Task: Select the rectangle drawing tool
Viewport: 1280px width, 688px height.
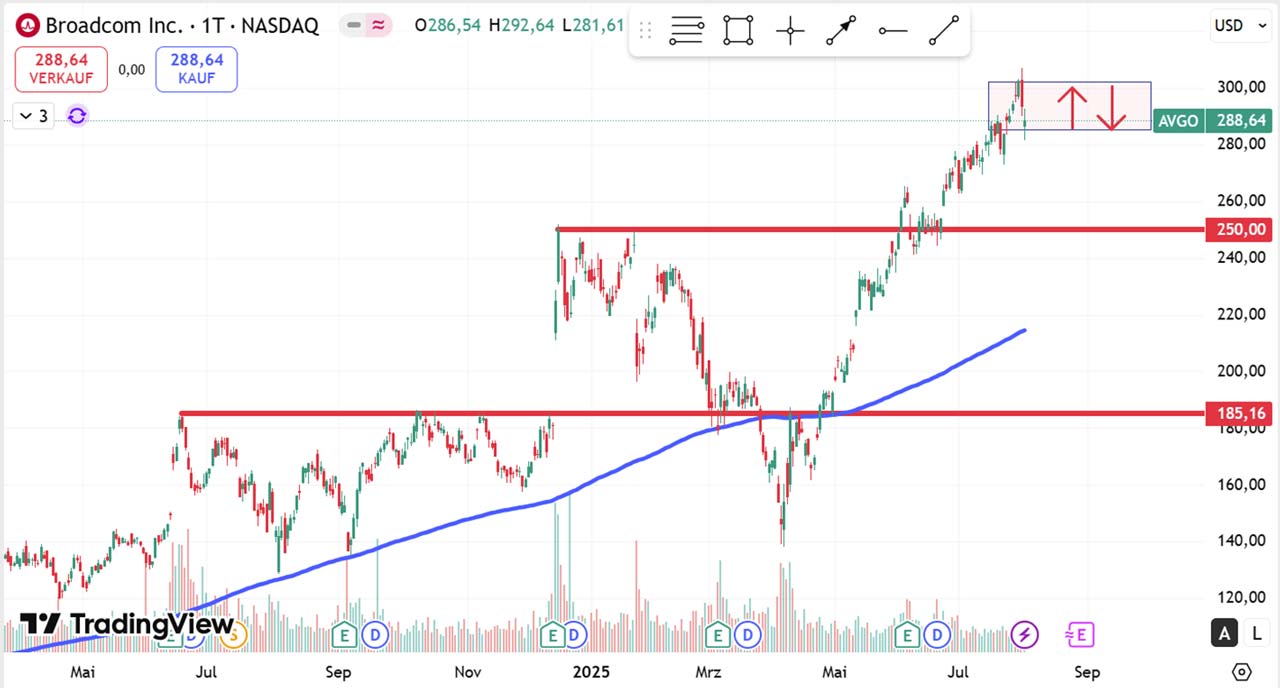Action: [738, 31]
